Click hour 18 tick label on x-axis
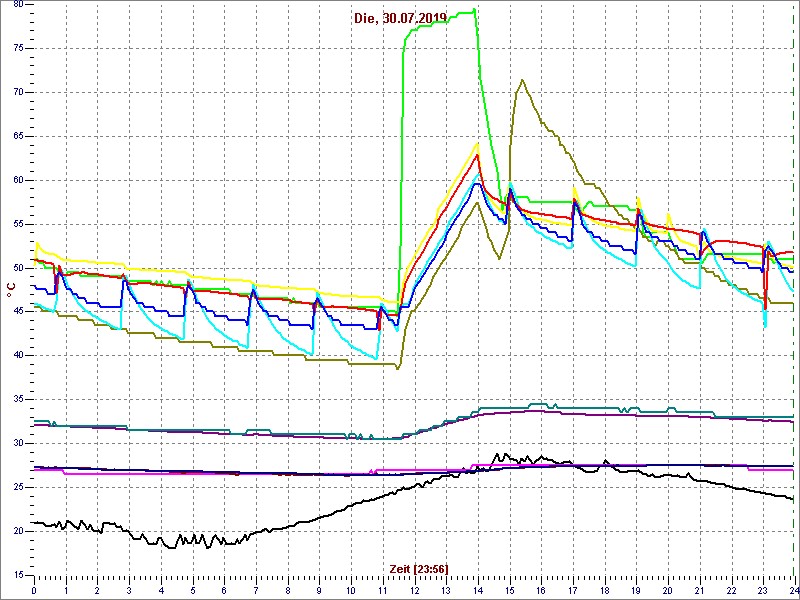The width and height of the screenshot is (800, 600). click(604, 591)
